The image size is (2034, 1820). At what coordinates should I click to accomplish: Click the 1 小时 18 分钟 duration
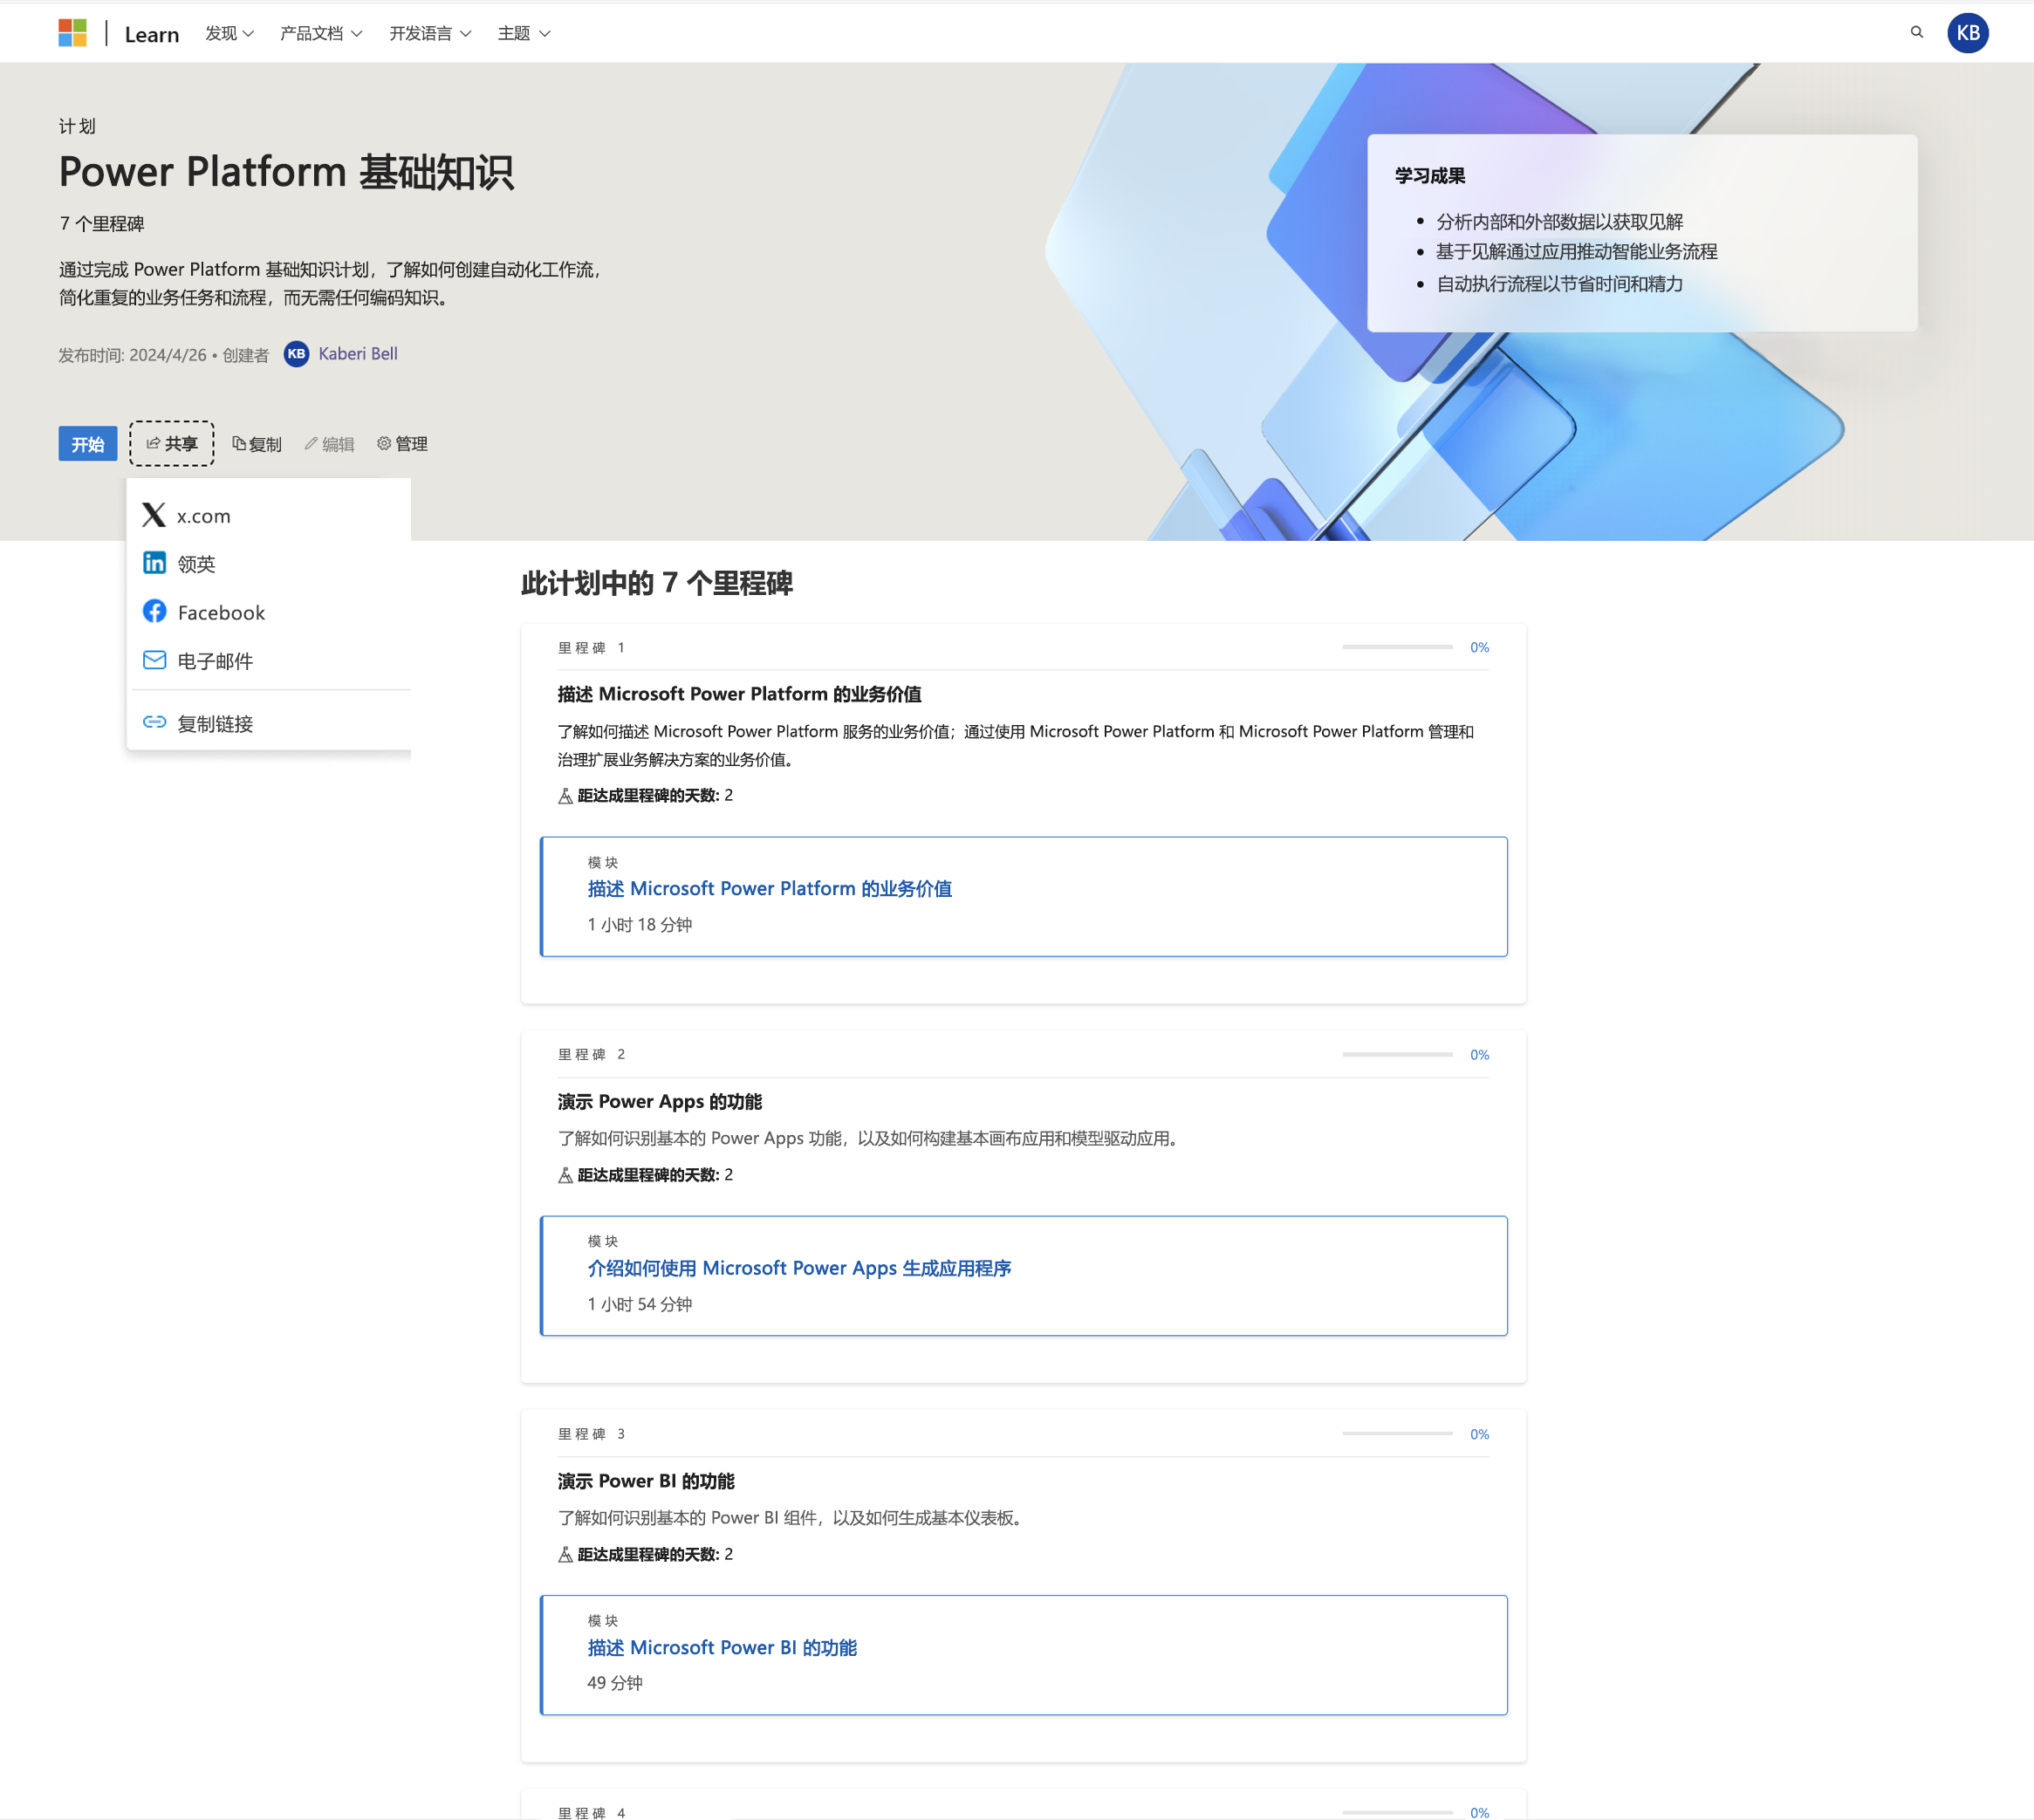coord(639,925)
